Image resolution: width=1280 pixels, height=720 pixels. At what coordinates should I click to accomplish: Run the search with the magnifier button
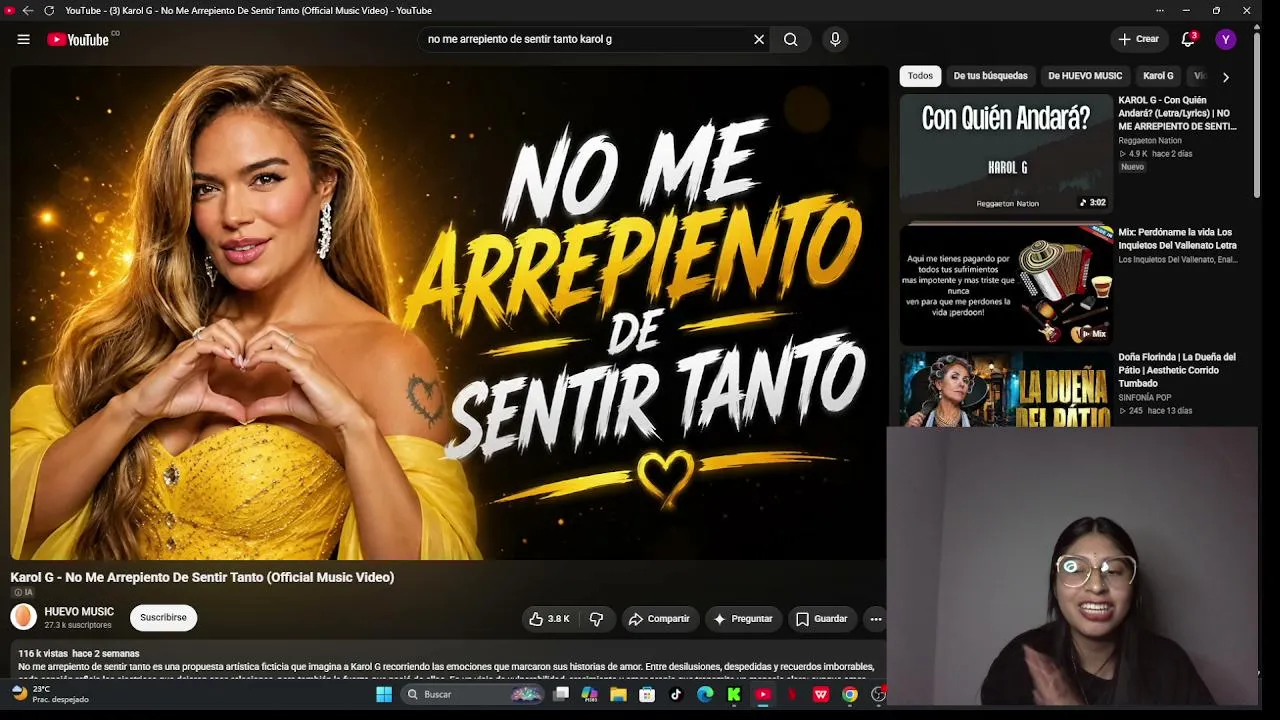click(791, 39)
